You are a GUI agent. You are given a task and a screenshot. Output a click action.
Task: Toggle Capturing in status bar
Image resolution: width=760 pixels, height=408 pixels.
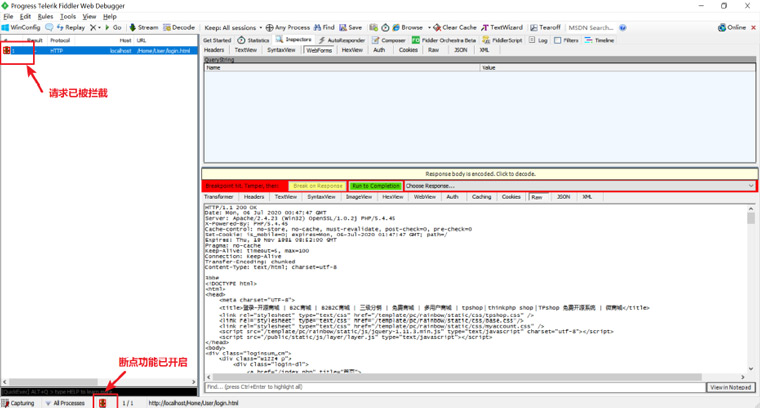point(18,403)
